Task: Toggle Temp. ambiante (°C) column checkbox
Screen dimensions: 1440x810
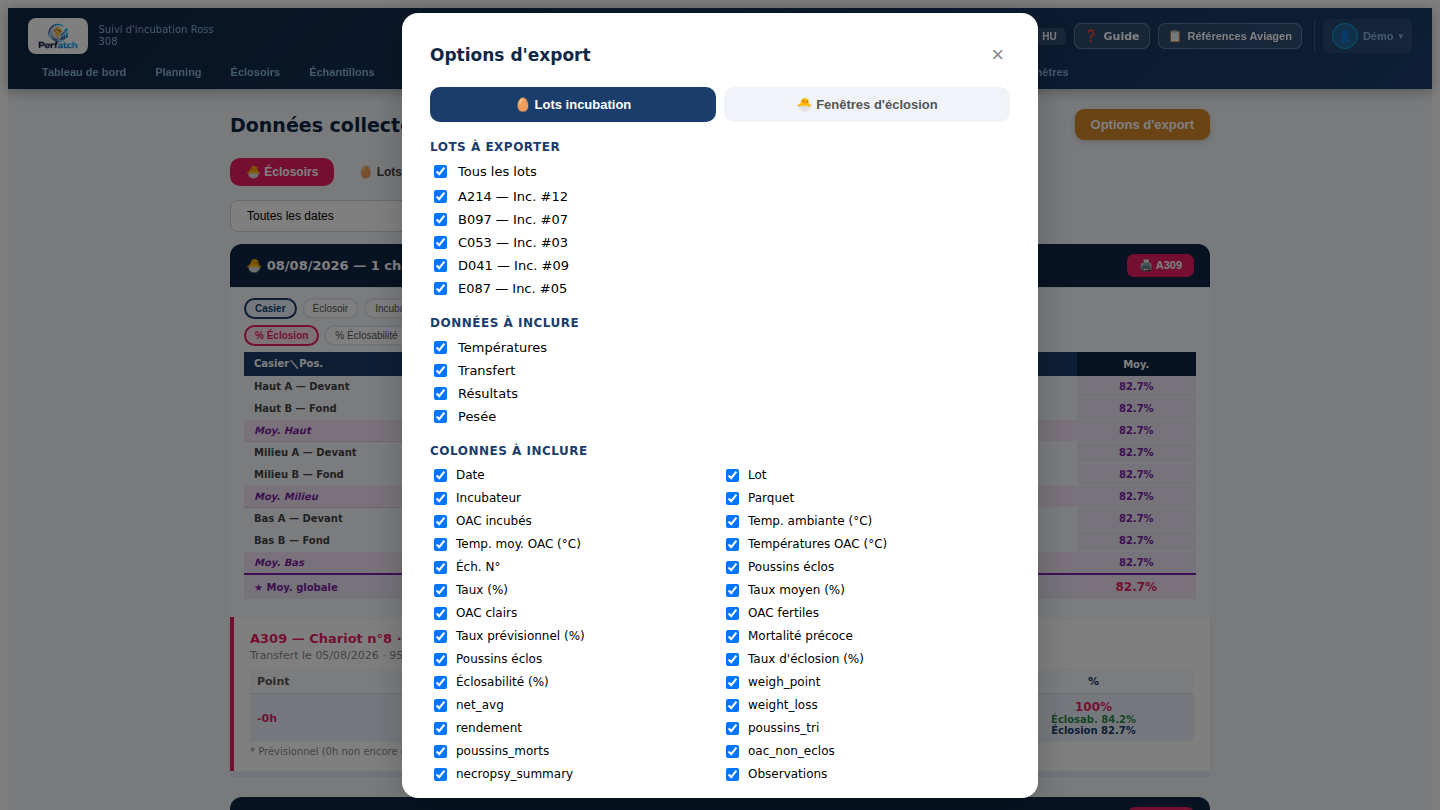Action: coord(732,521)
